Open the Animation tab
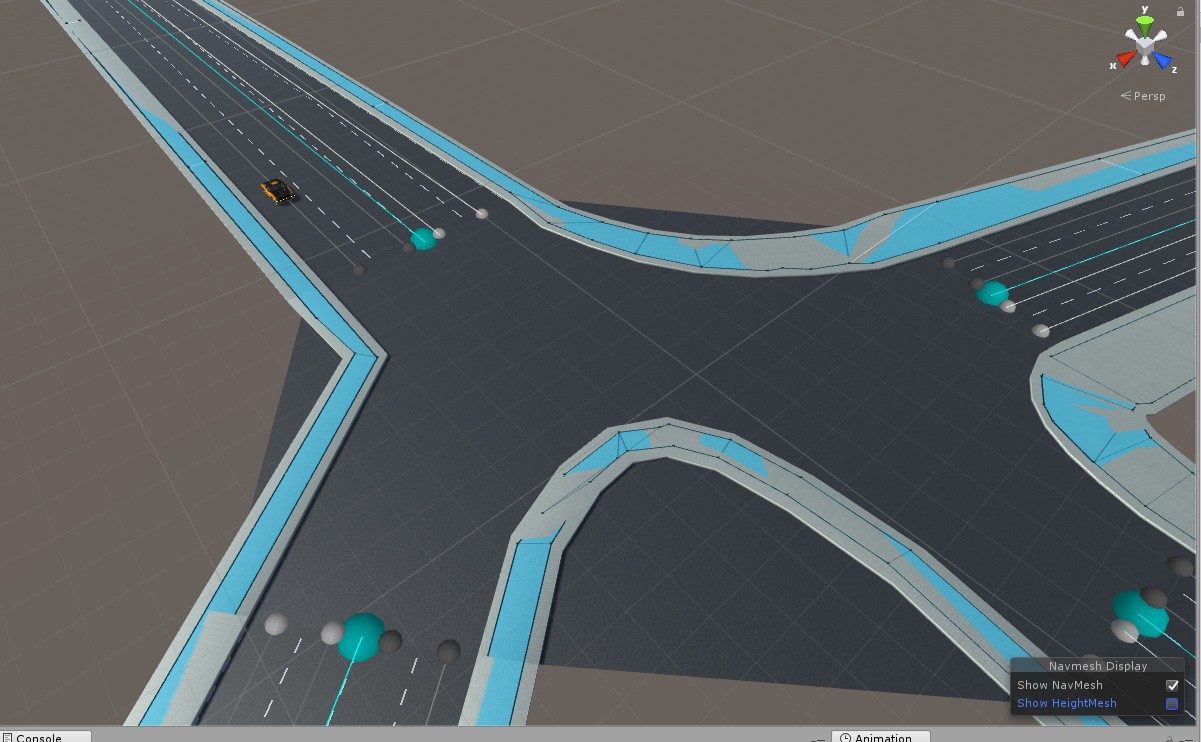 [x=882, y=737]
